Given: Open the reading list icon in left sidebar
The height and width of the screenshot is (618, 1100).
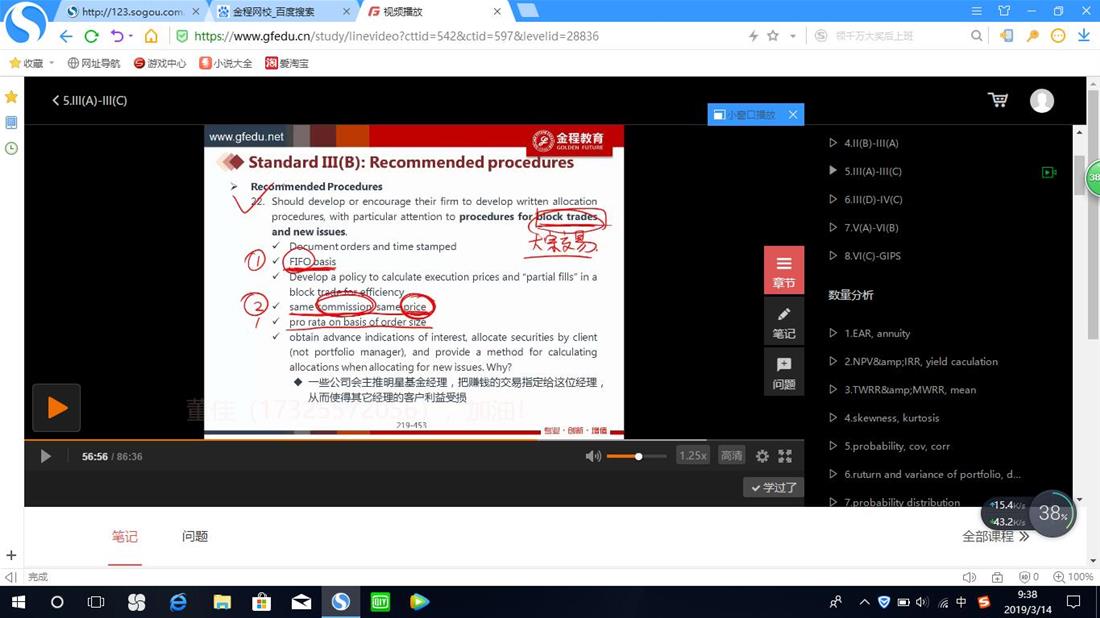Looking at the screenshot, I should coord(11,123).
